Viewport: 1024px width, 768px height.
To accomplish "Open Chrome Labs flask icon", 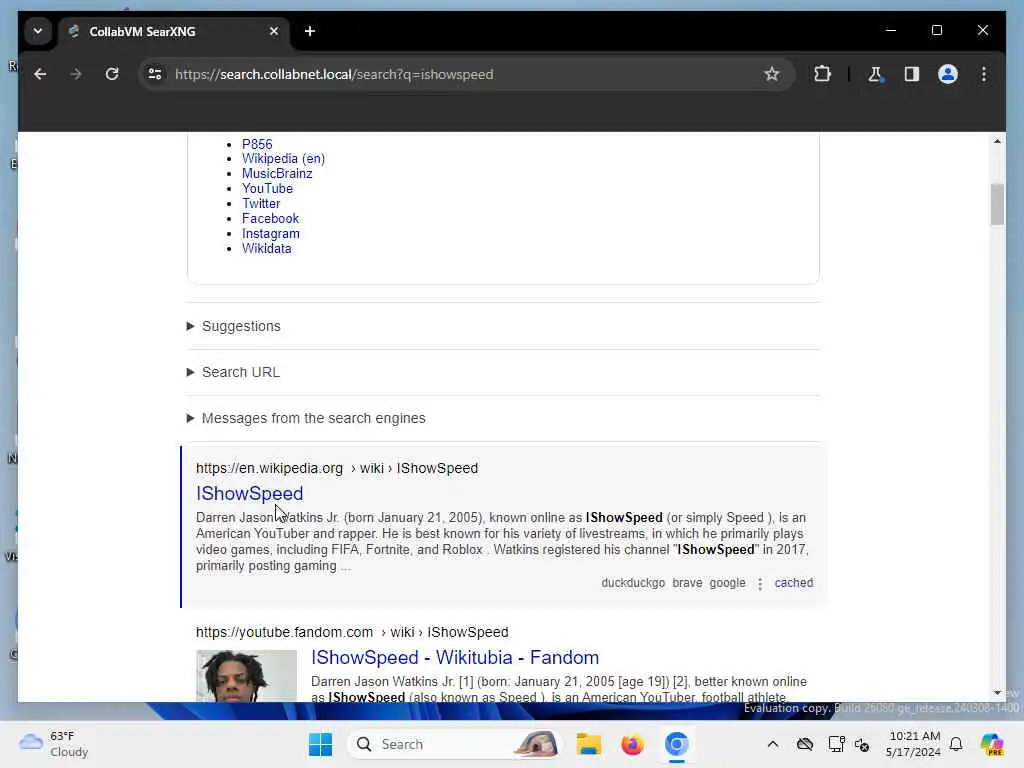I will pos(875,74).
